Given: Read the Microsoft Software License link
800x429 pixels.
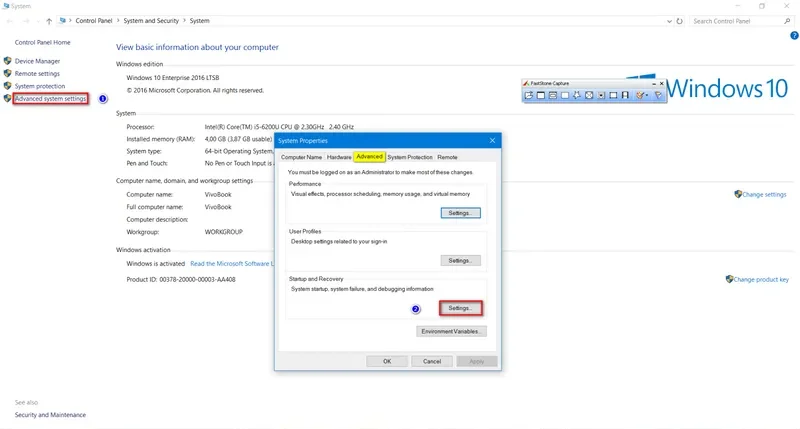Looking at the screenshot, I should [232, 264].
